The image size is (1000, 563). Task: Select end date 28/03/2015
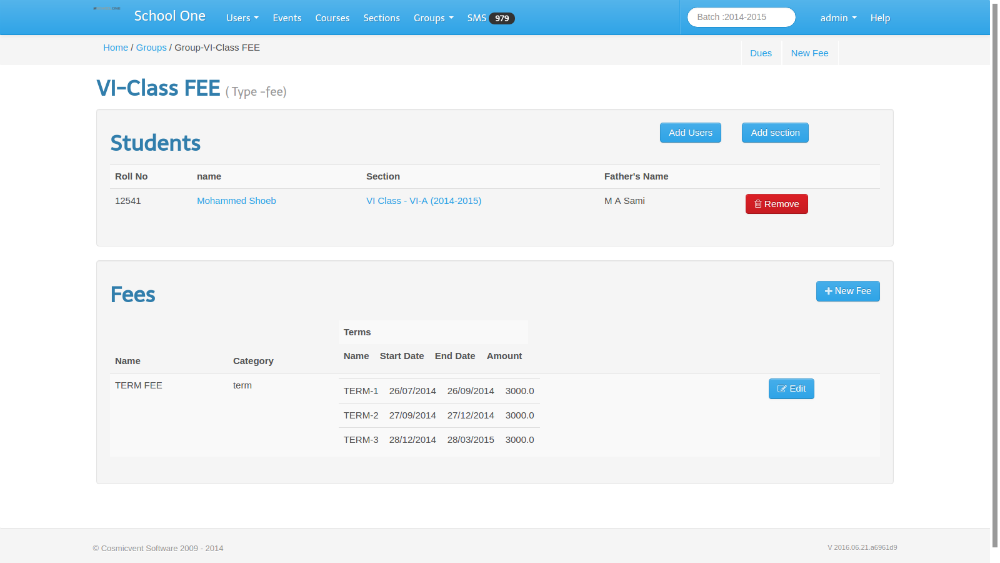(x=471, y=440)
